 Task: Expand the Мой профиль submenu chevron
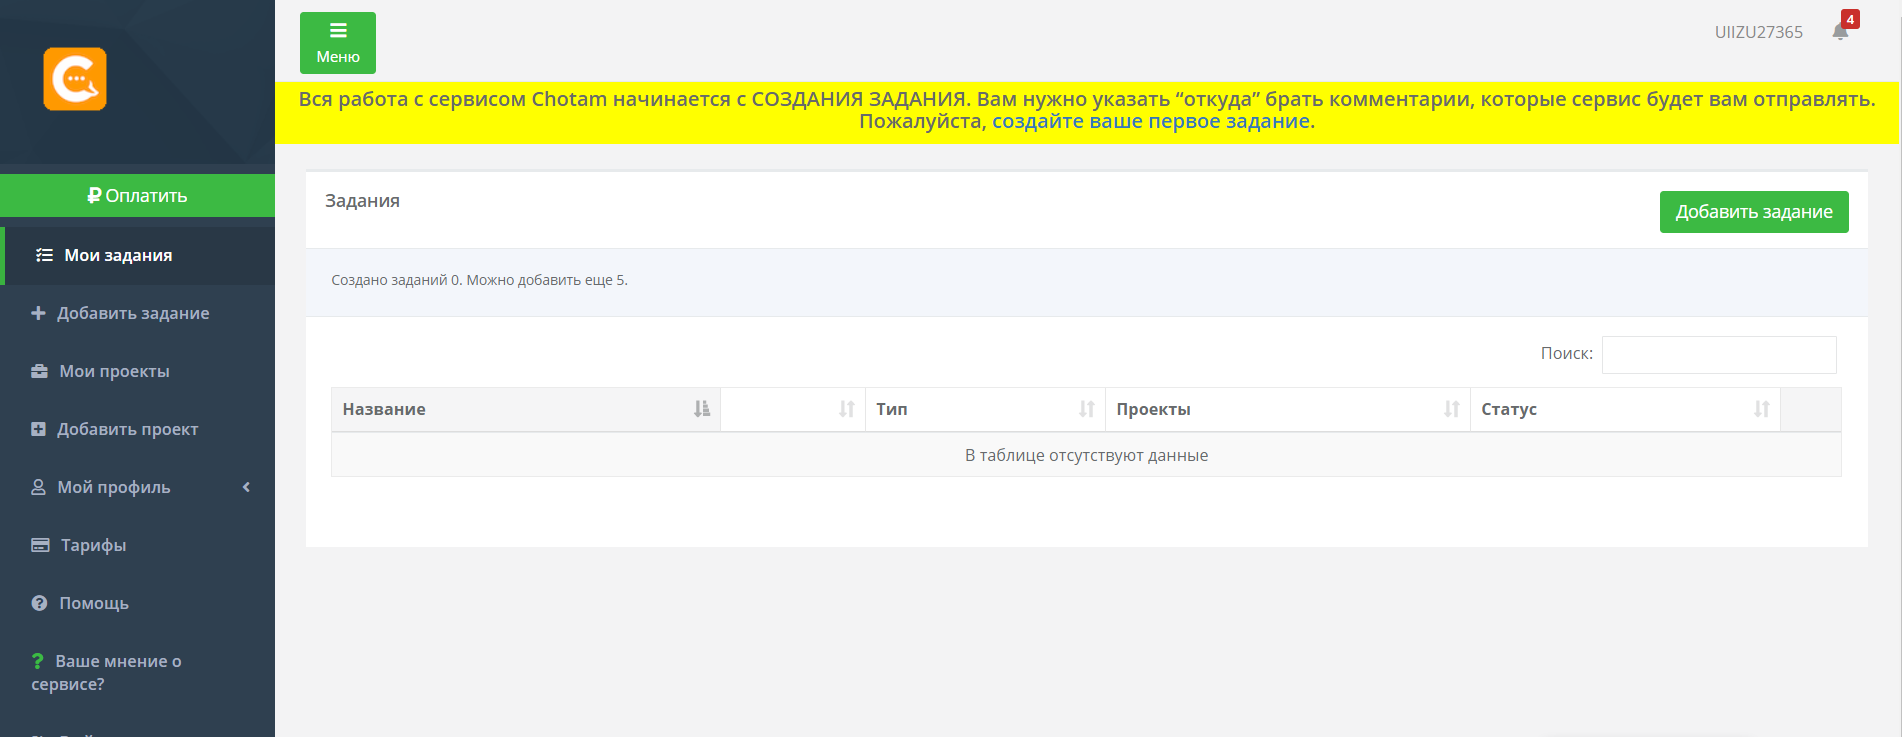246,488
